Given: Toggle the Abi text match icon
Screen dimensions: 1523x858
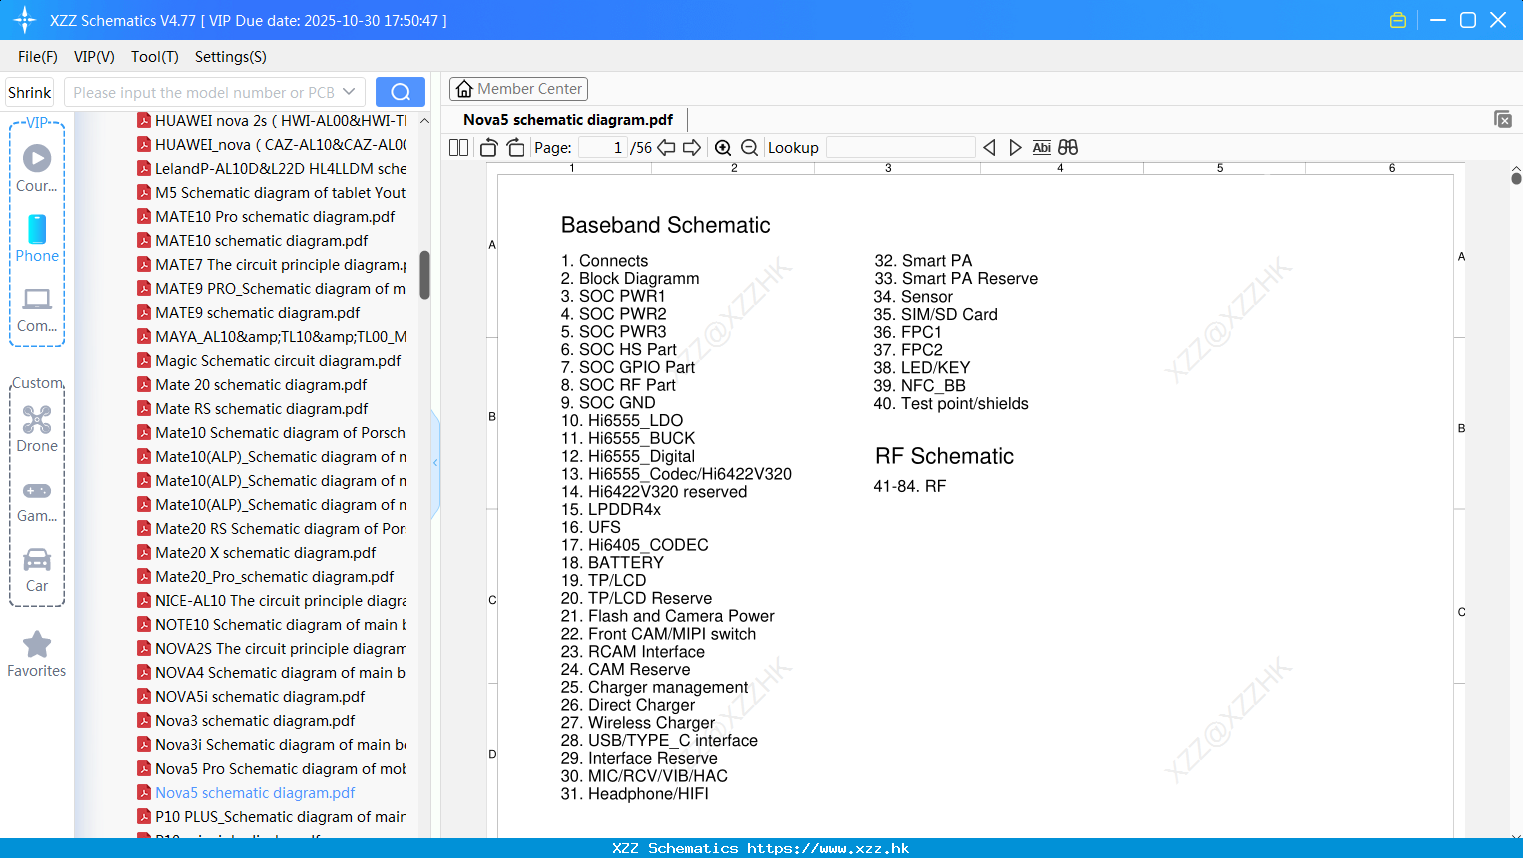Looking at the screenshot, I should (1042, 148).
